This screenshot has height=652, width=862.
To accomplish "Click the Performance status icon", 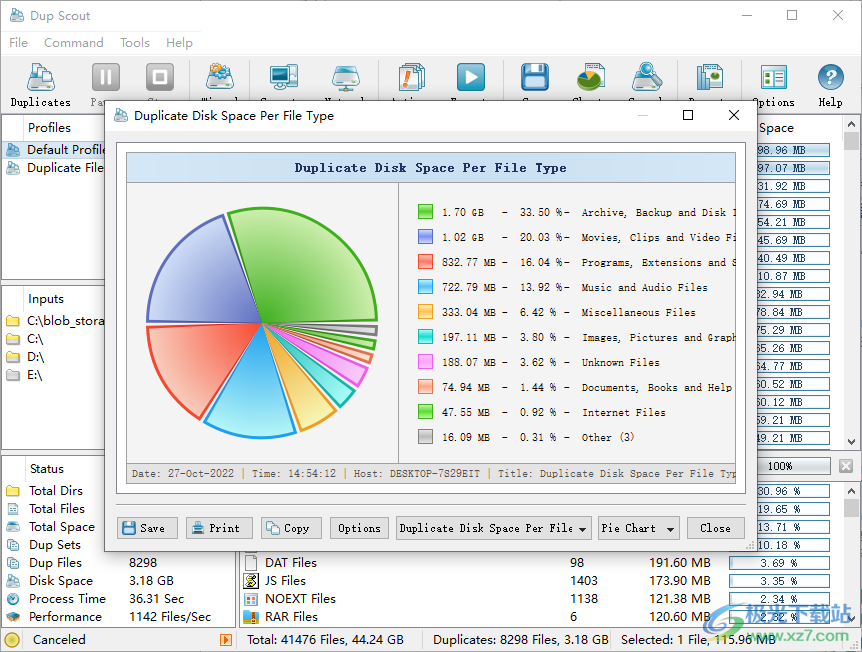I will pyautogui.click(x=13, y=617).
